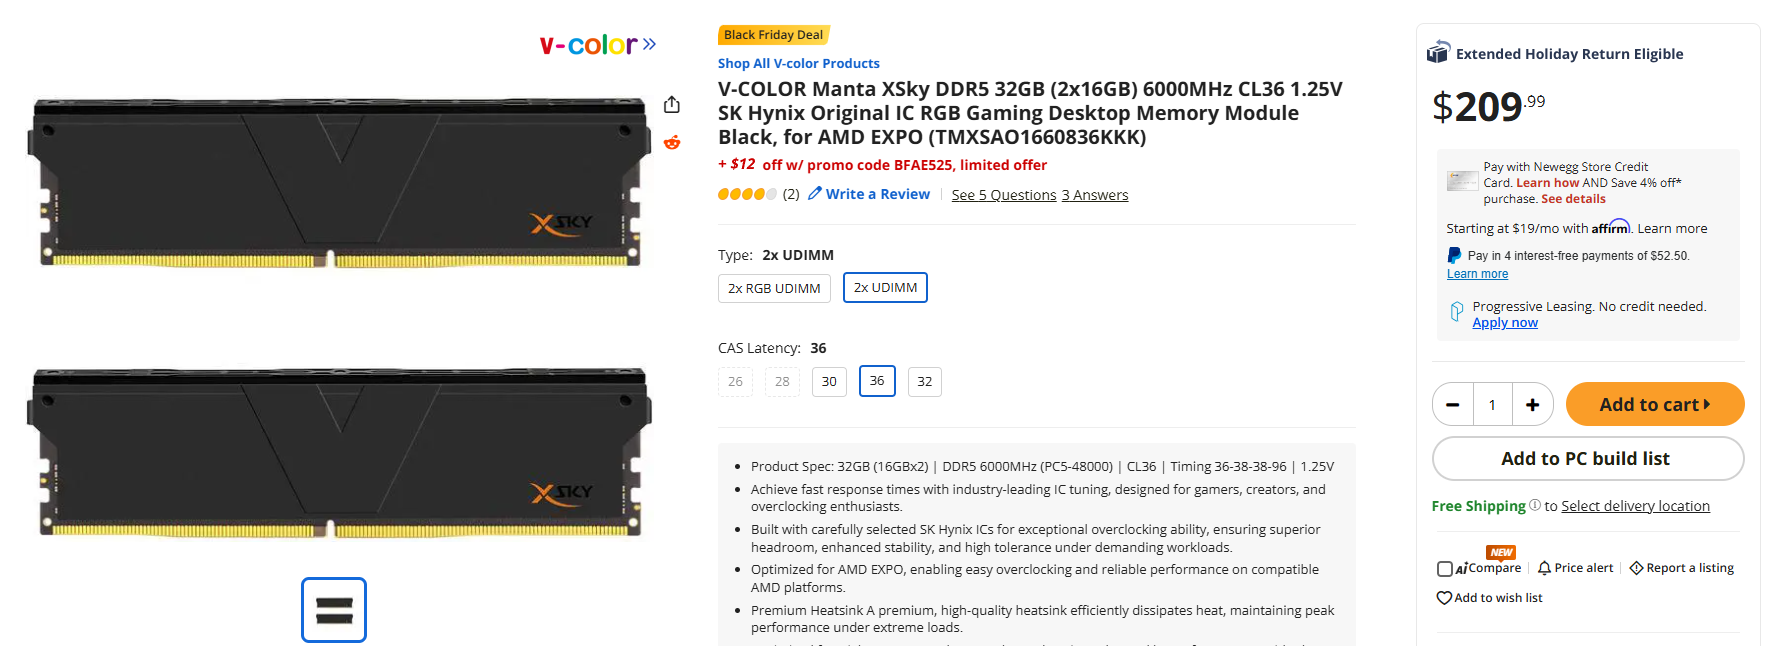Screen dimensions: 1785x646
Task: Check the AI Compare checkbox
Action: click(1444, 569)
